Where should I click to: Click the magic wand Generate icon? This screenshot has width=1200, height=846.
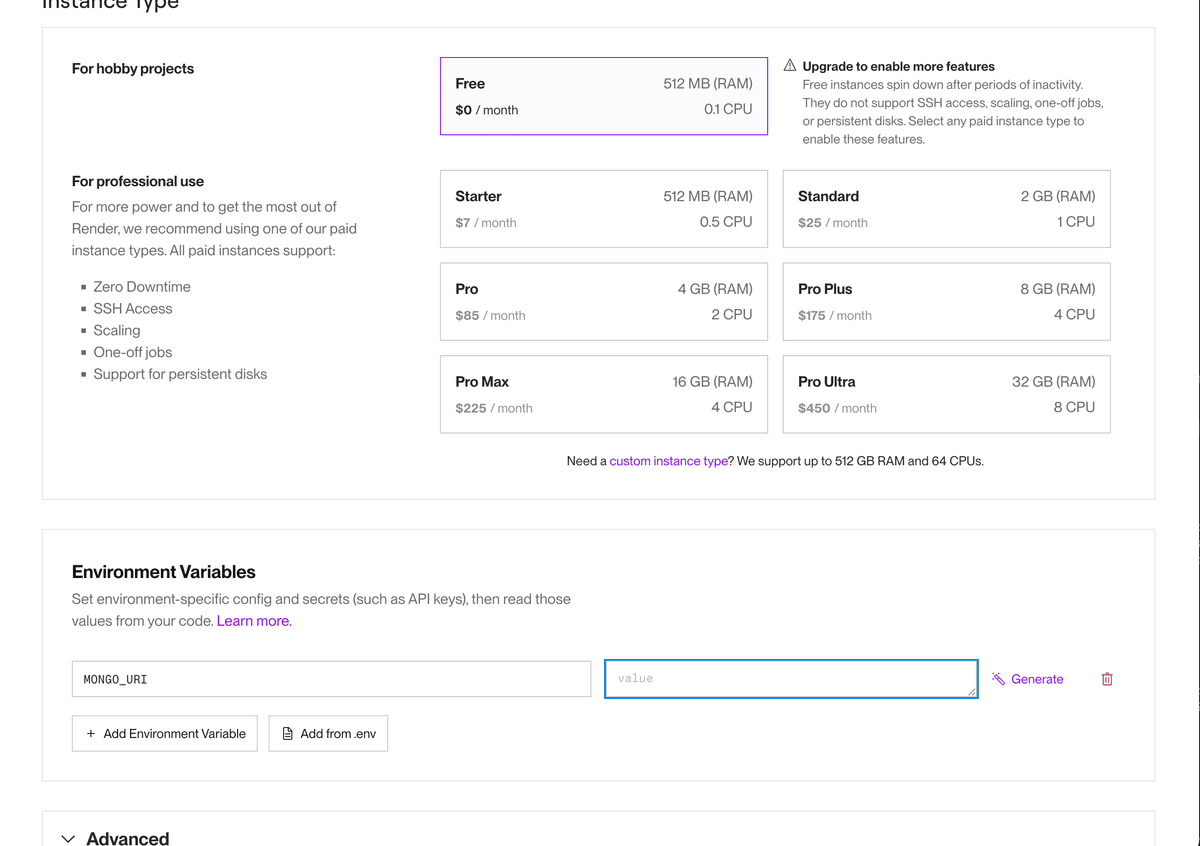click(x=997, y=679)
